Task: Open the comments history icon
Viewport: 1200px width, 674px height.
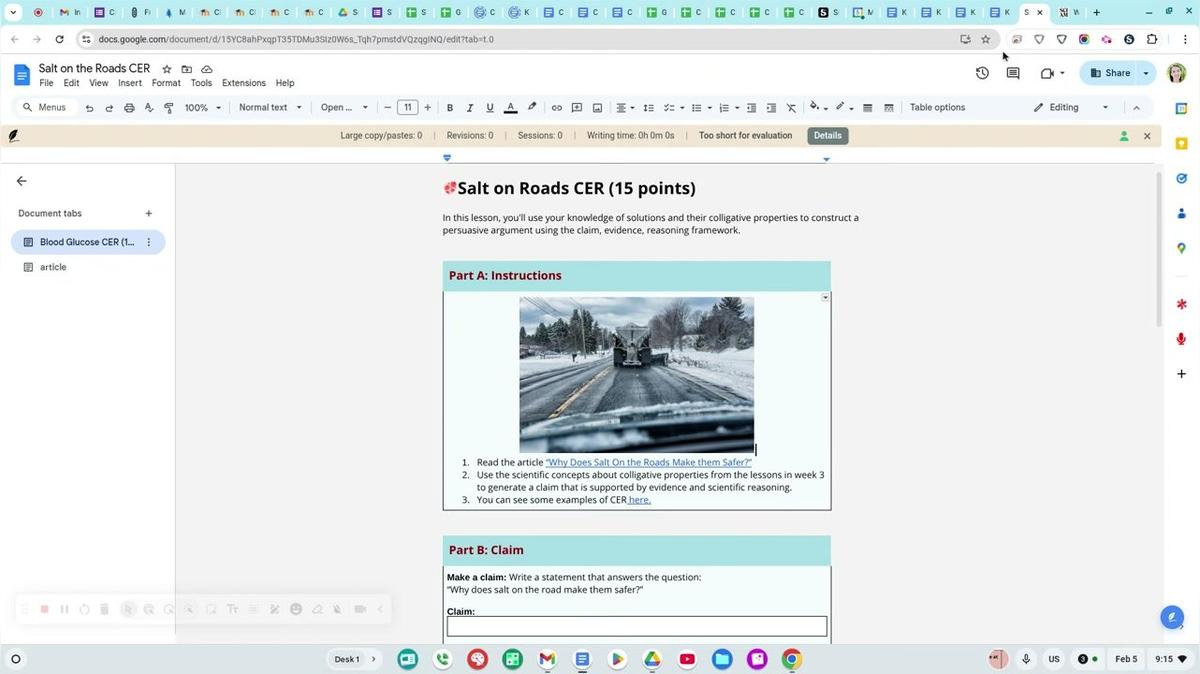Action: coord(1013,73)
